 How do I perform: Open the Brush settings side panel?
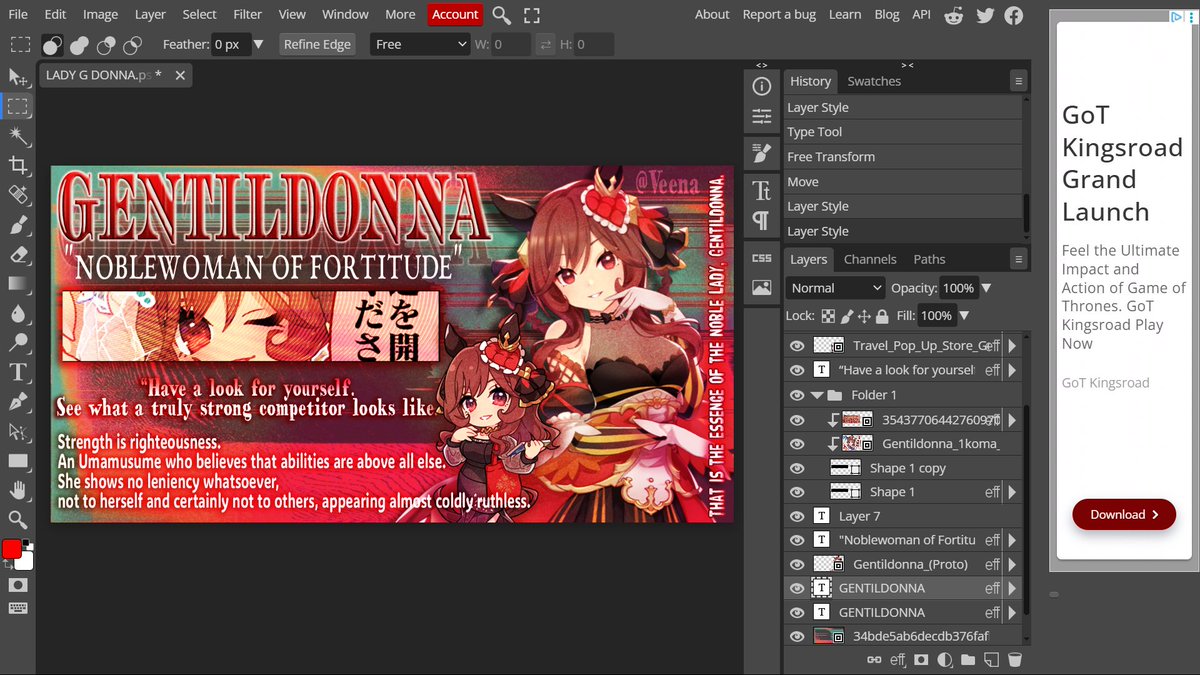pos(762,153)
